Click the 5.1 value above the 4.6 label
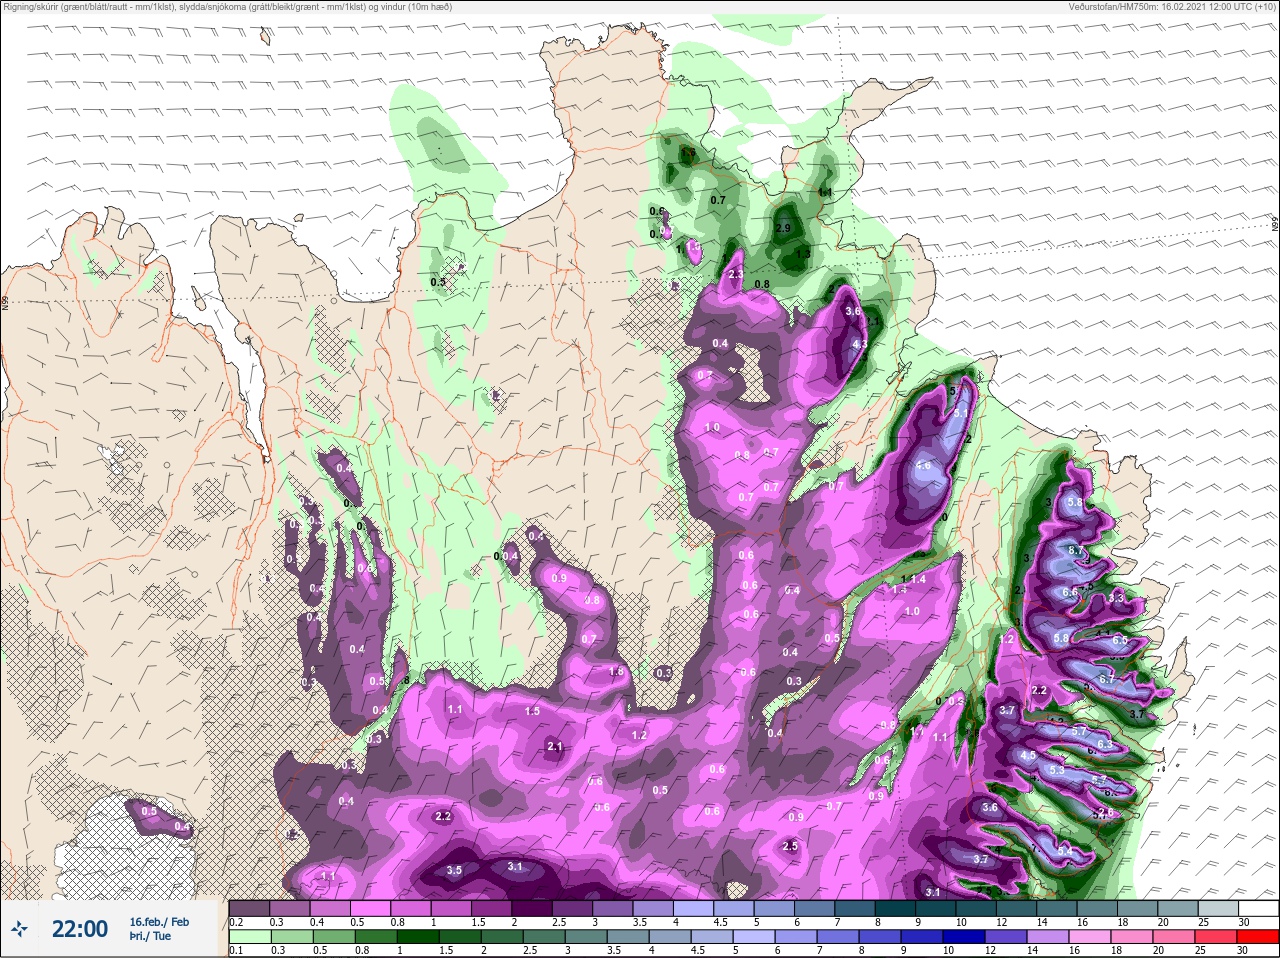This screenshot has height=958, width=1280. coord(962,413)
